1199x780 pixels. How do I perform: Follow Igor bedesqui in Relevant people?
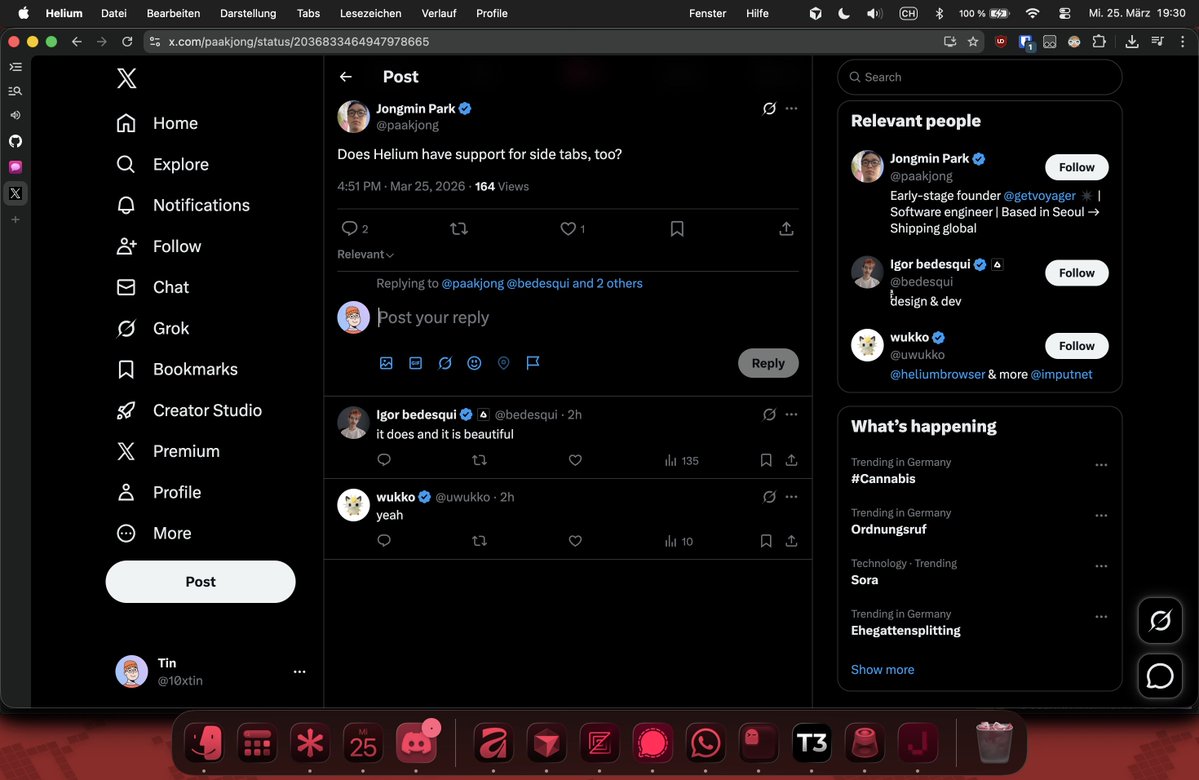(x=1077, y=273)
